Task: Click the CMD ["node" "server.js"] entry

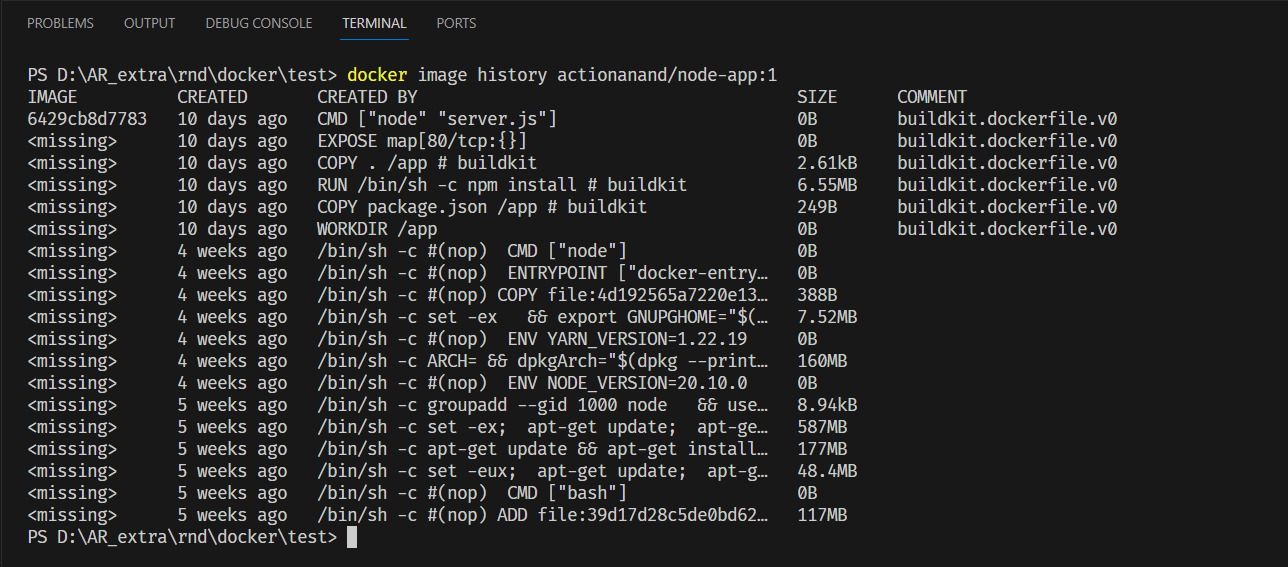Action: point(436,119)
